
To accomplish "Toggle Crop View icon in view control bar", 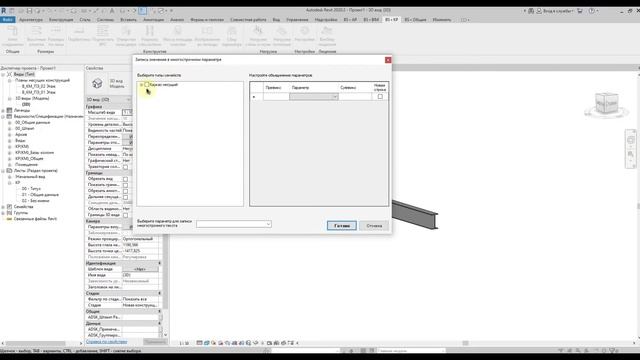I will pos(234,343).
